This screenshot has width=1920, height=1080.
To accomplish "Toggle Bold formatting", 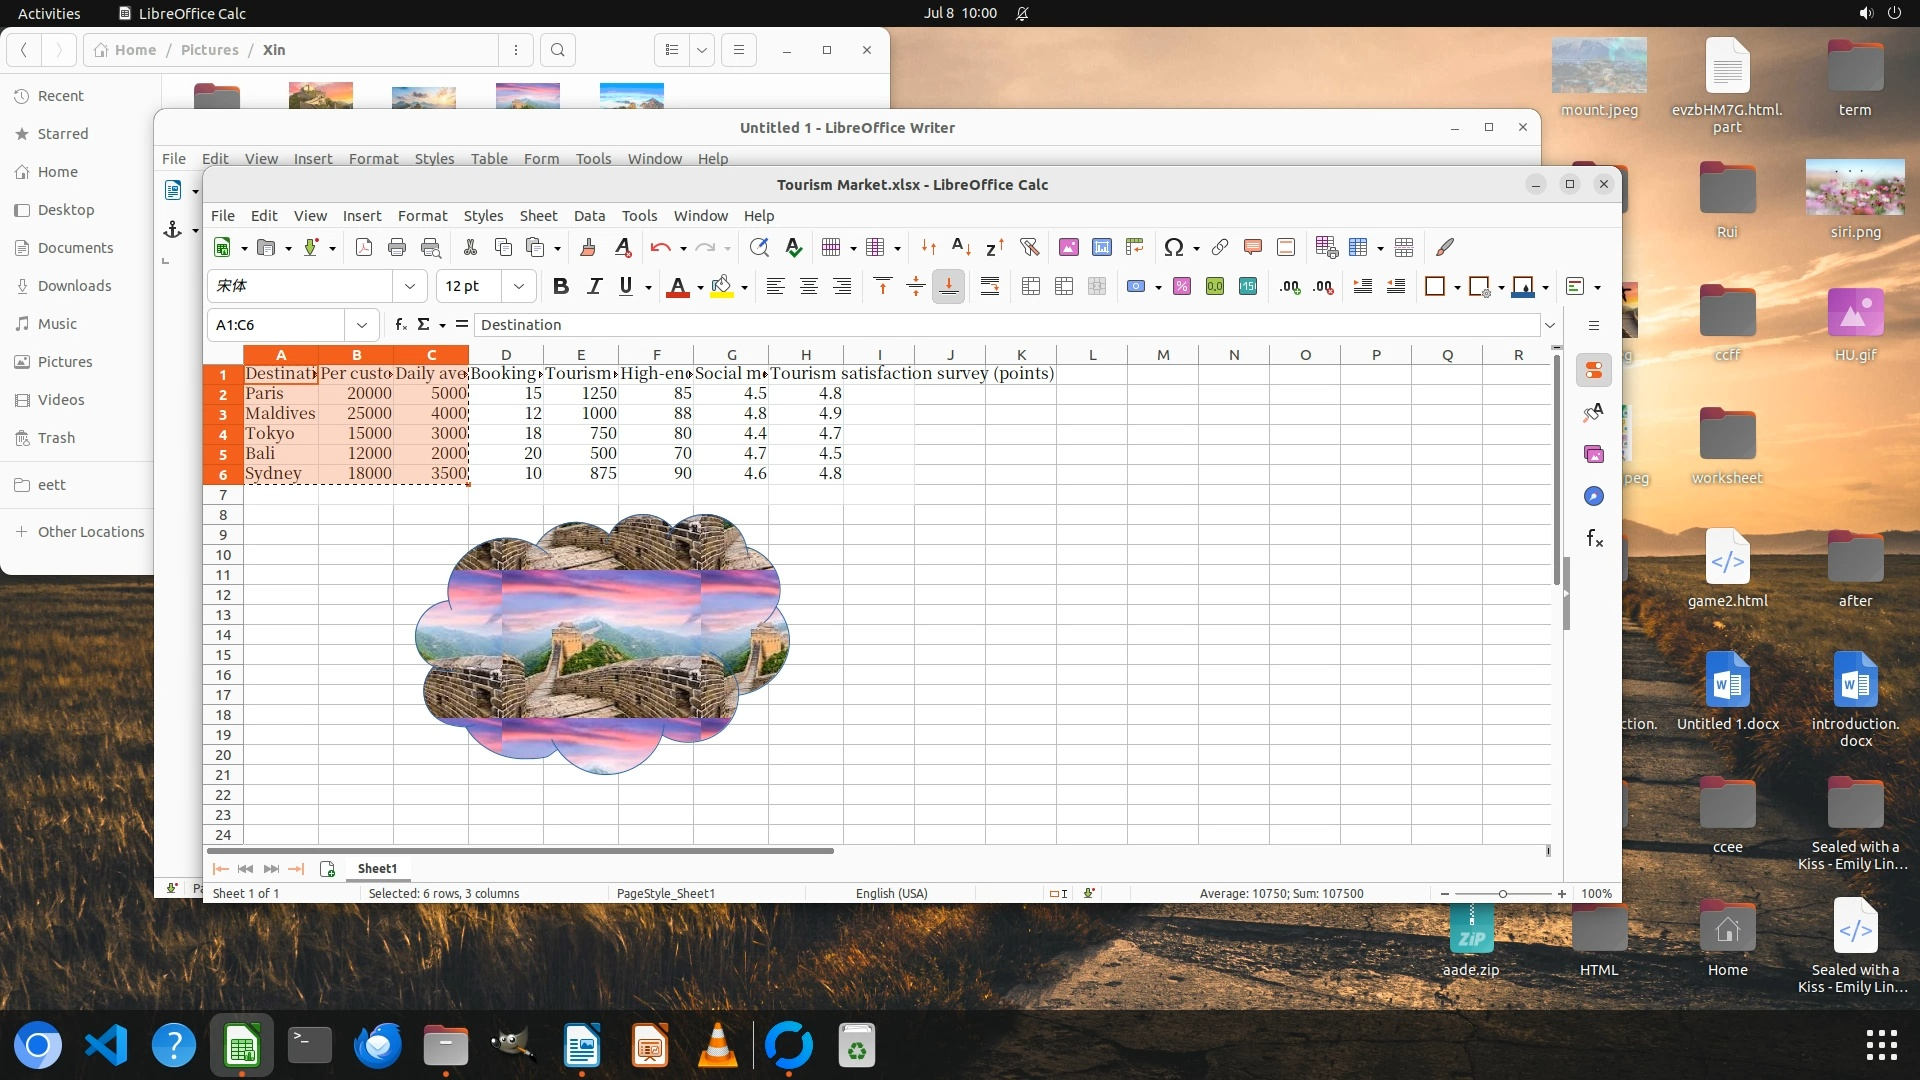I will pyautogui.click(x=560, y=287).
